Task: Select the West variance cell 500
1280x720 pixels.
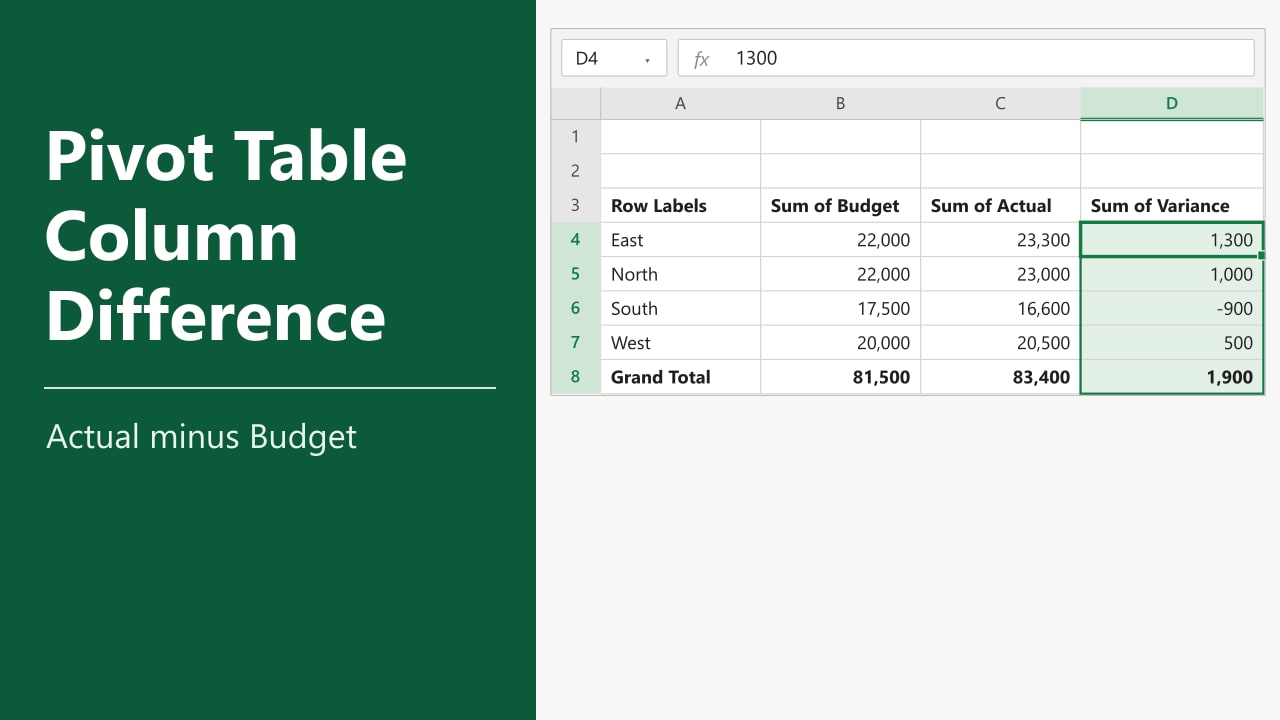Action: click(x=1172, y=342)
